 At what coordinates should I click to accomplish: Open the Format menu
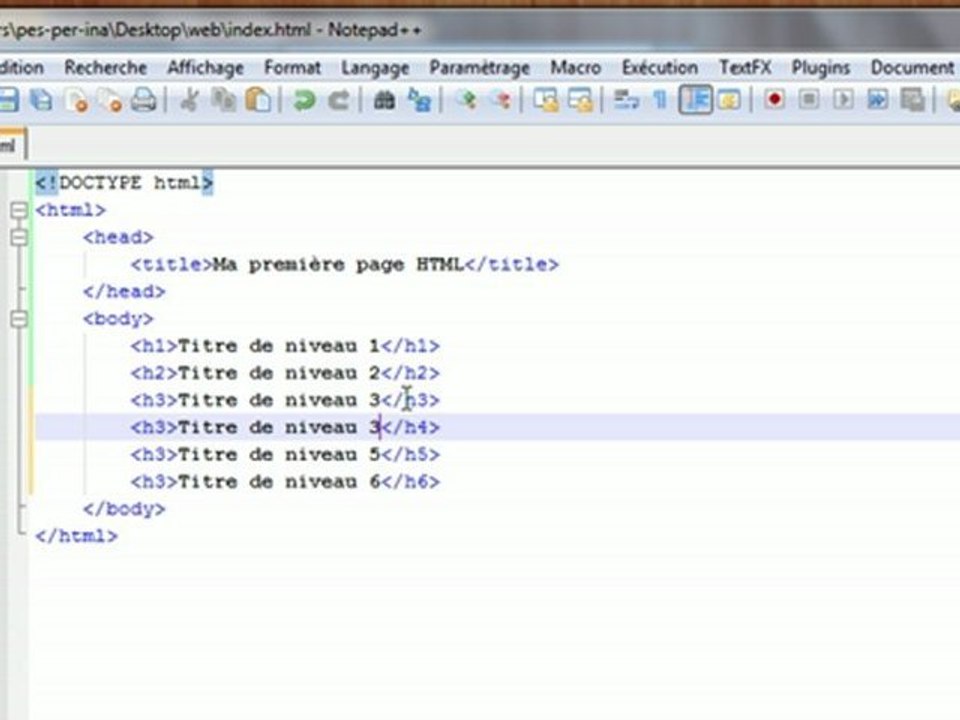coord(292,67)
